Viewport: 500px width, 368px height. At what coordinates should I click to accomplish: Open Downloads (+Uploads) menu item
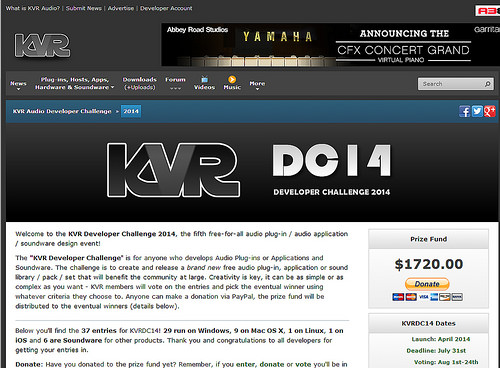(x=140, y=83)
